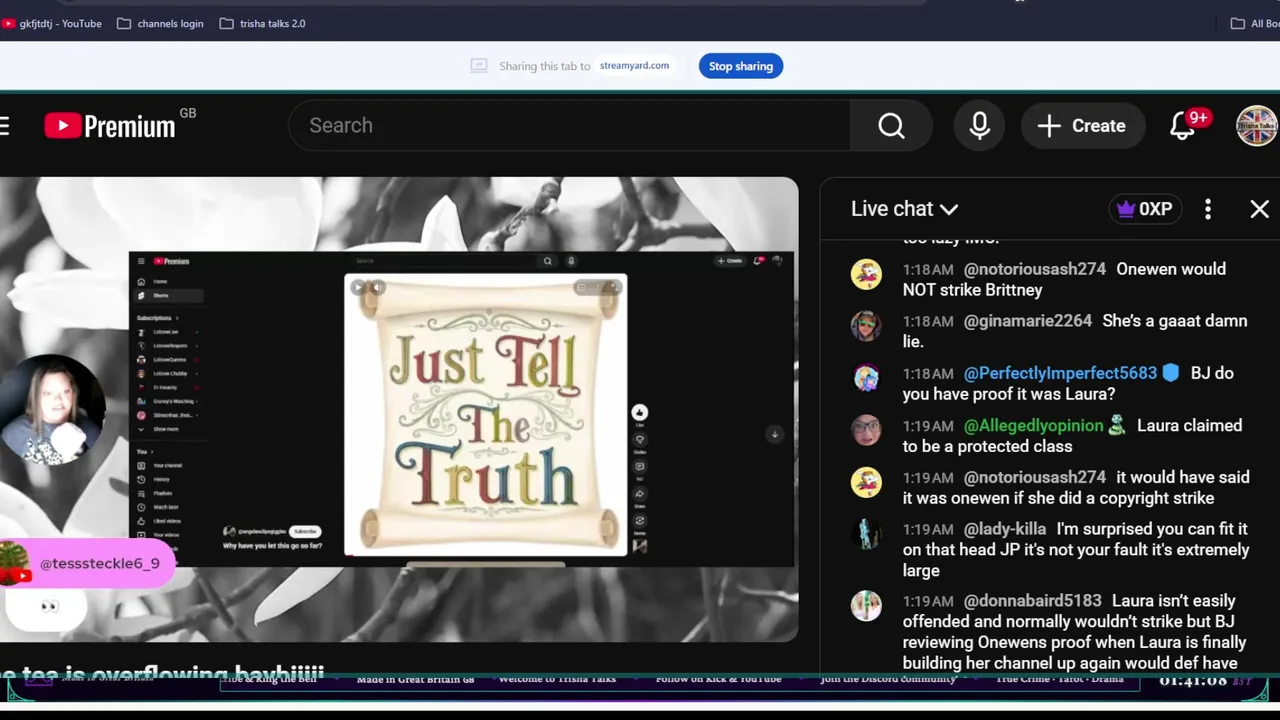Click @ginamarie2264 chat avatar
1280x720 pixels.
coord(866,326)
